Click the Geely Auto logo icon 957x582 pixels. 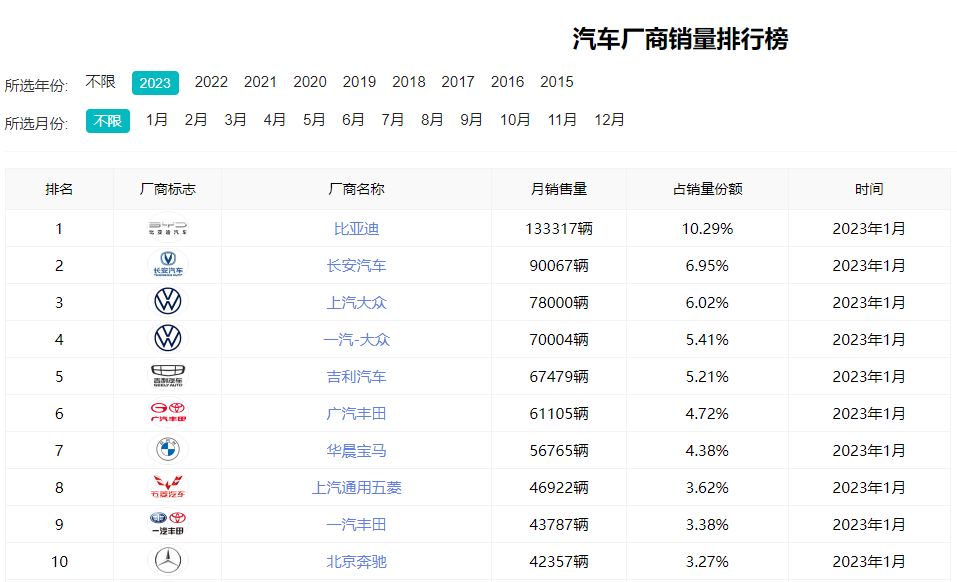pos(167,376)
